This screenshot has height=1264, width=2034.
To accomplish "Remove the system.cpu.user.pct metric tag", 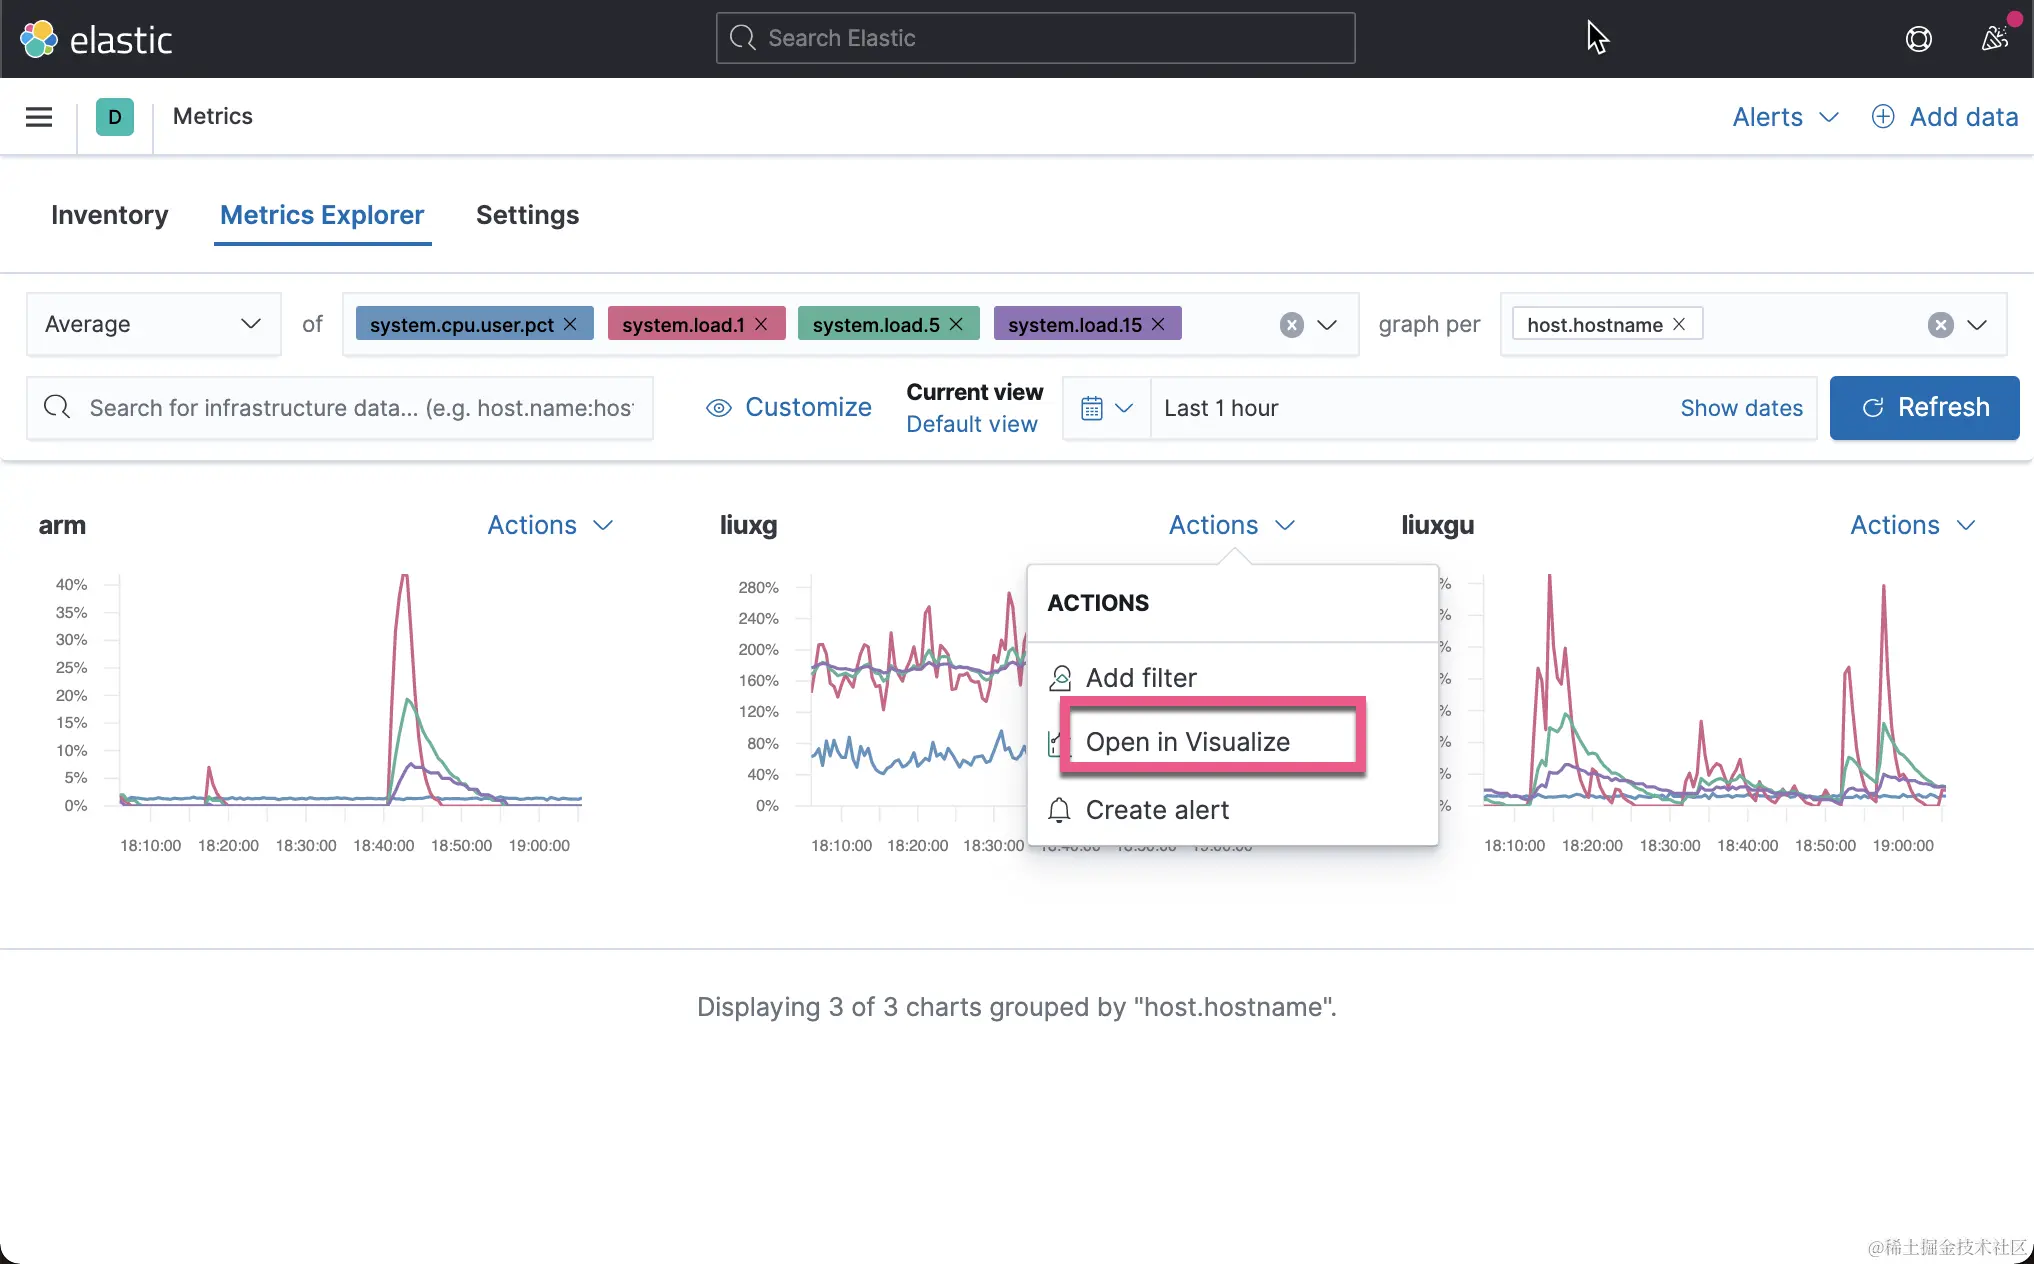I will [570, 324].
